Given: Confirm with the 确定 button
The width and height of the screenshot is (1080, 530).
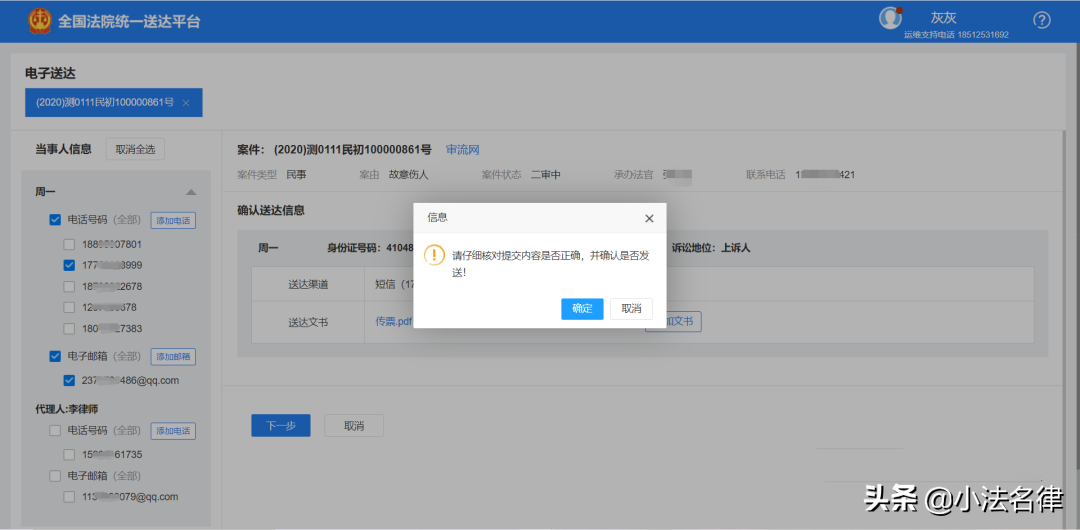Looking at the screenshot, I should (x=582, y=309).
